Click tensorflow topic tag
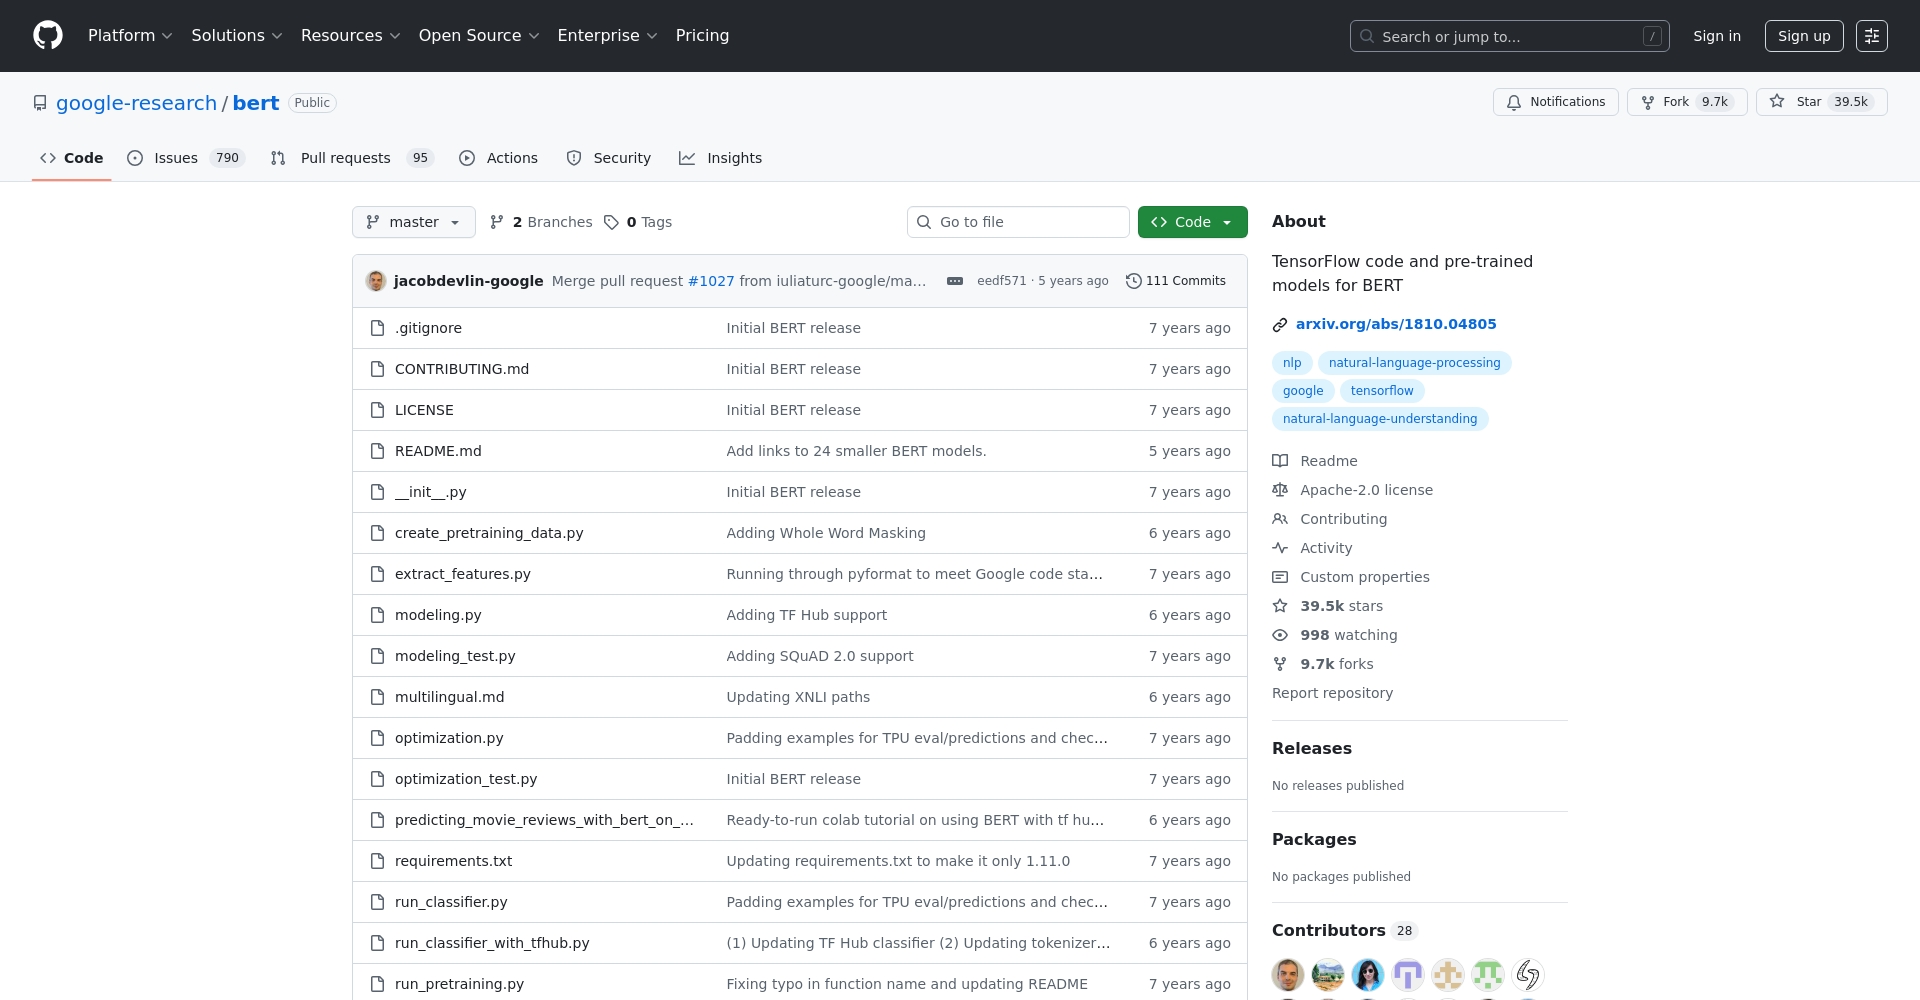The image size is (1920, 1000). click(1382, 391)
